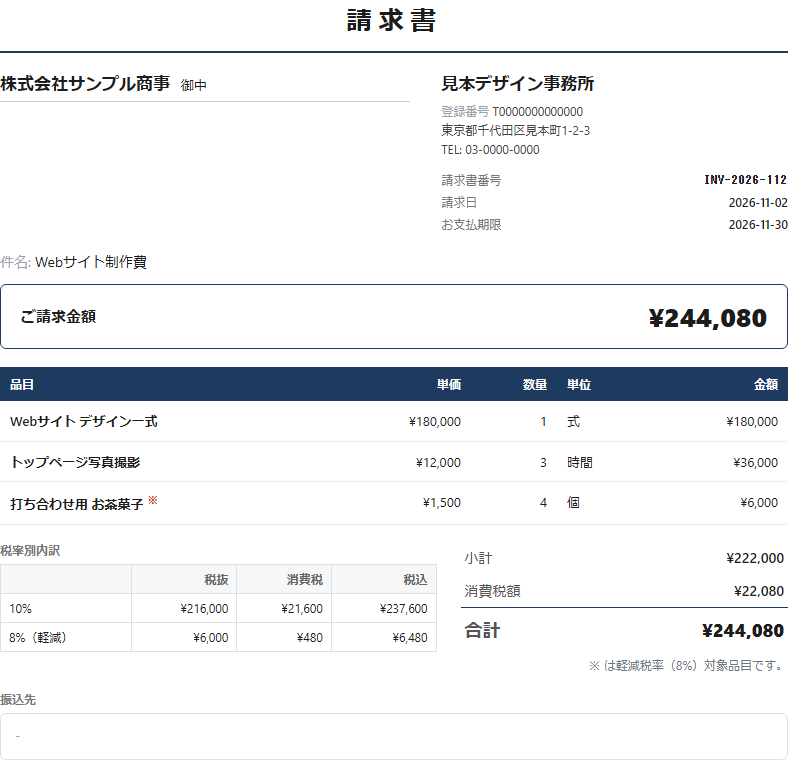Image resolution: width=788 pixels, height=760 pixels.
Task: Click registration number T0000000000000
Action: (x=537, y=112)
